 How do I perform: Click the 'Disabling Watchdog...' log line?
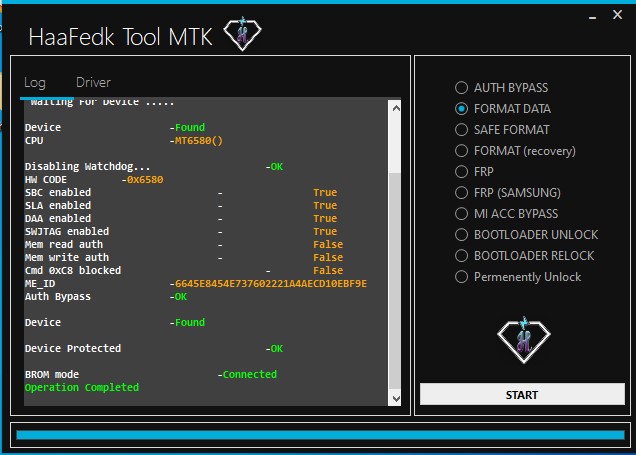pos(88,167)
